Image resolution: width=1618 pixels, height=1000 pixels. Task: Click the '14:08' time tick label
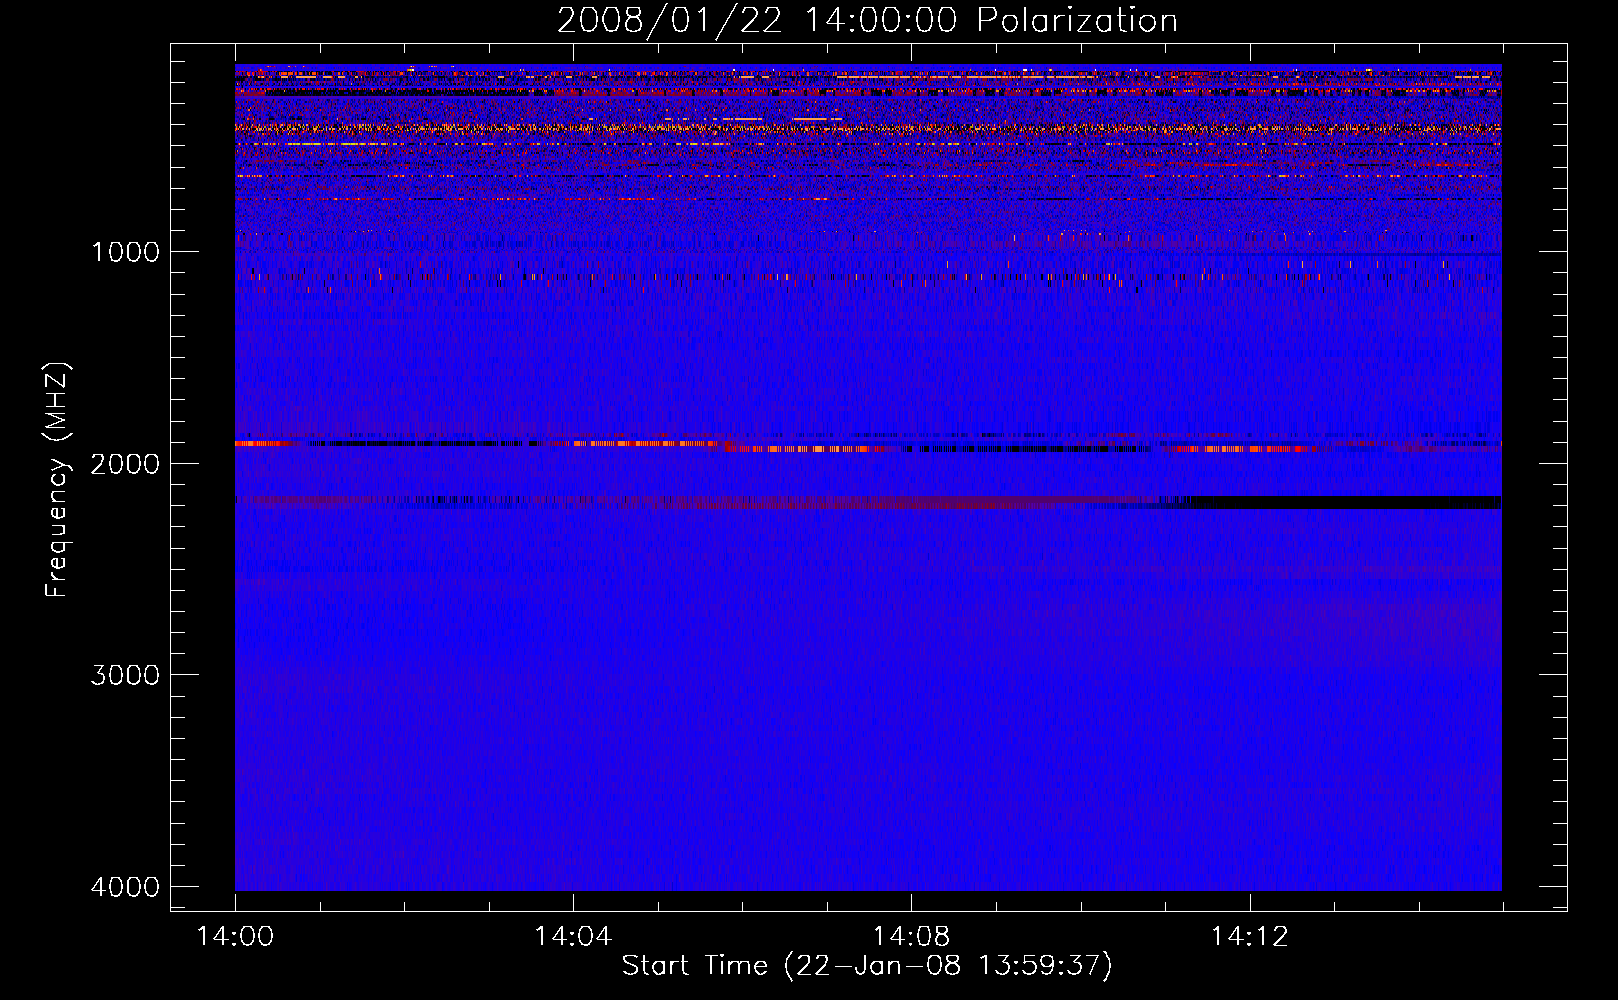click(x=911, y=937)
